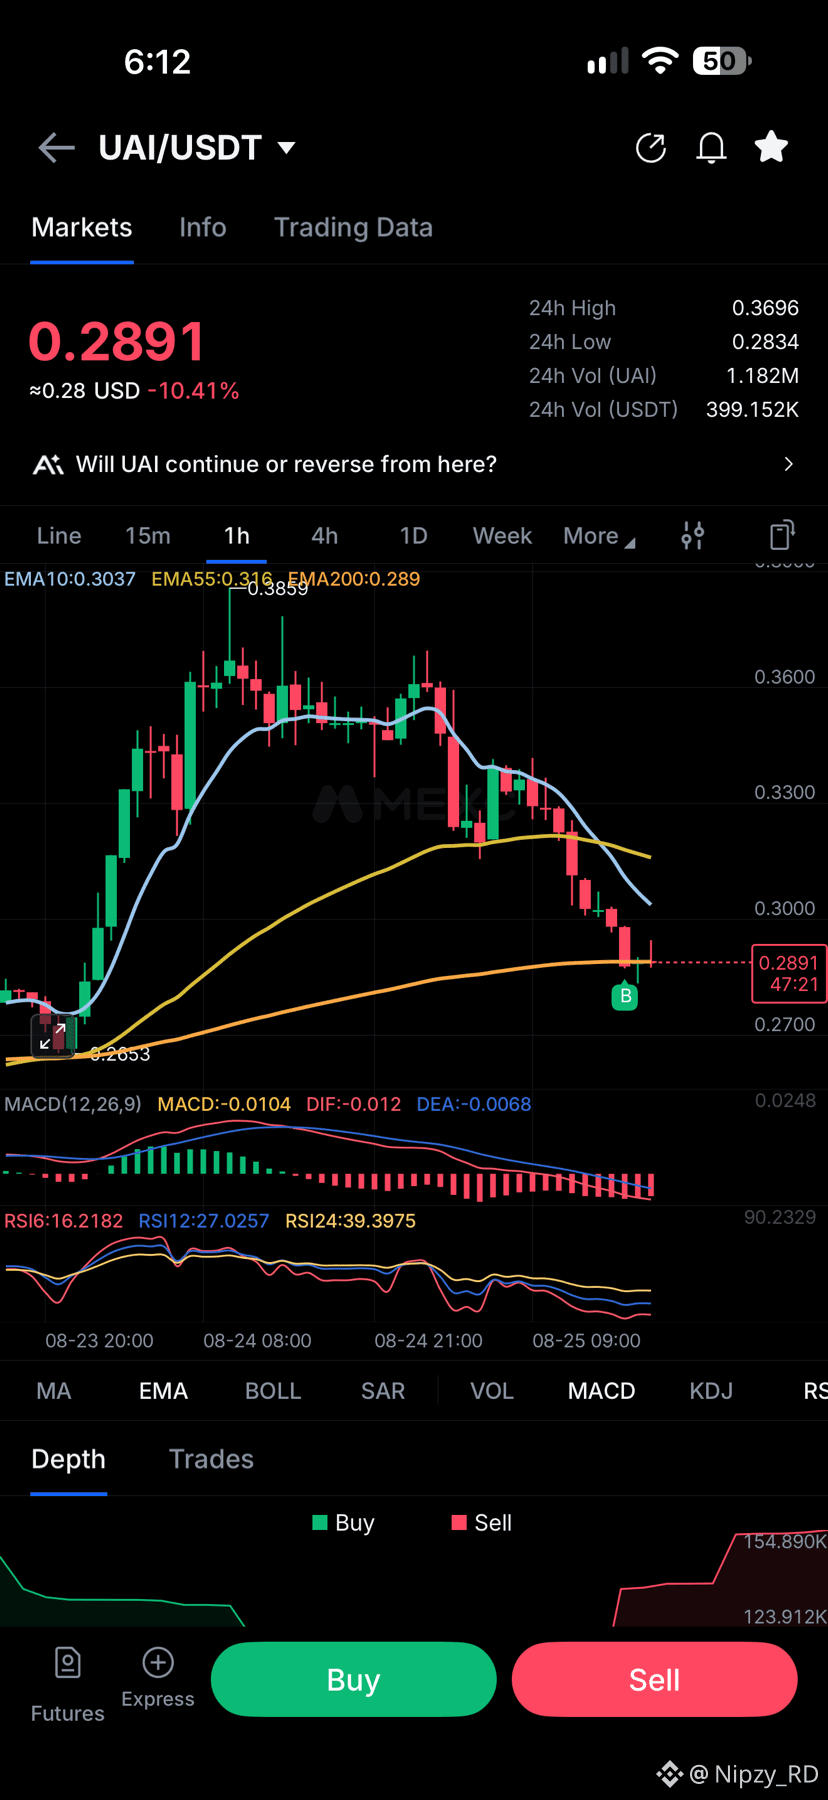Expand the AI prompt chevron arrow

click(788, 464)
